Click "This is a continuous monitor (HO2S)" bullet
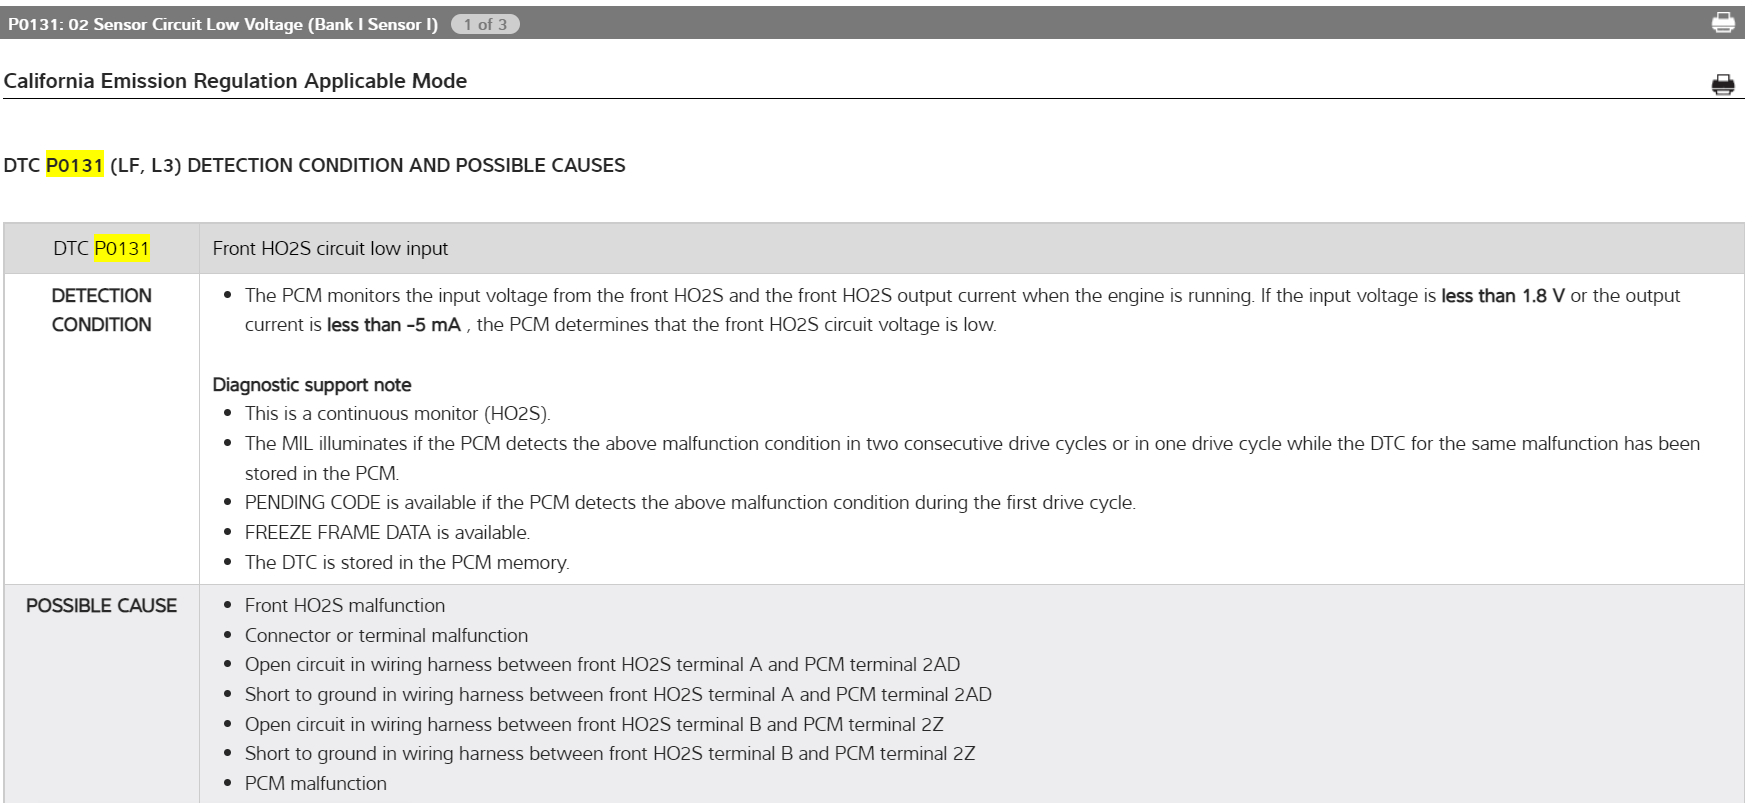 (x=397, y=414)
